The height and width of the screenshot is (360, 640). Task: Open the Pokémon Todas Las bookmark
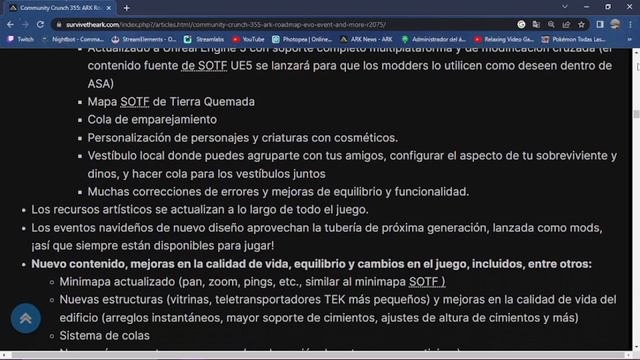pyautogui.click(x=573, y=39)
